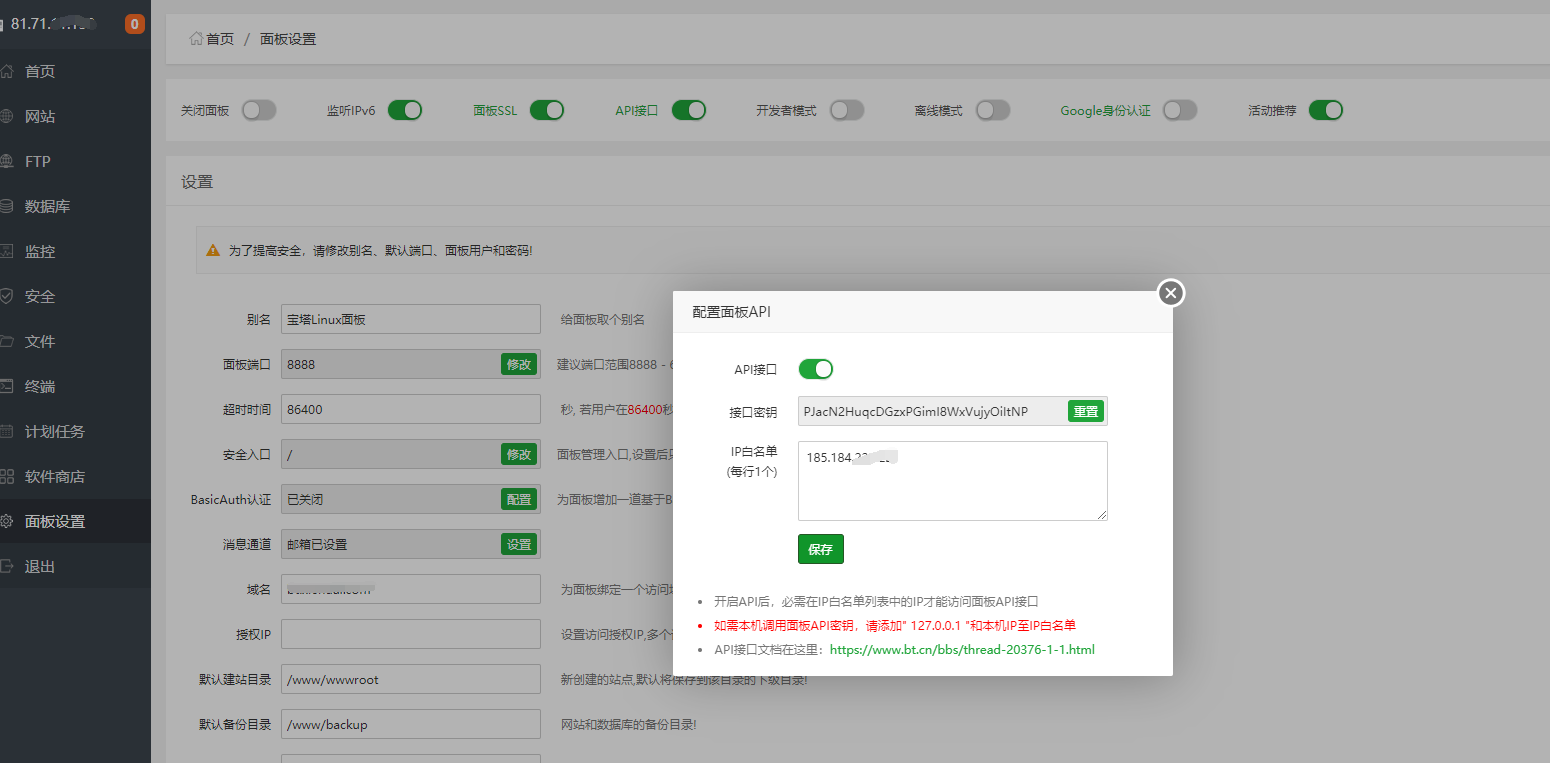
Task: Click the orange warning triangle icon
Action: point(213,249)
